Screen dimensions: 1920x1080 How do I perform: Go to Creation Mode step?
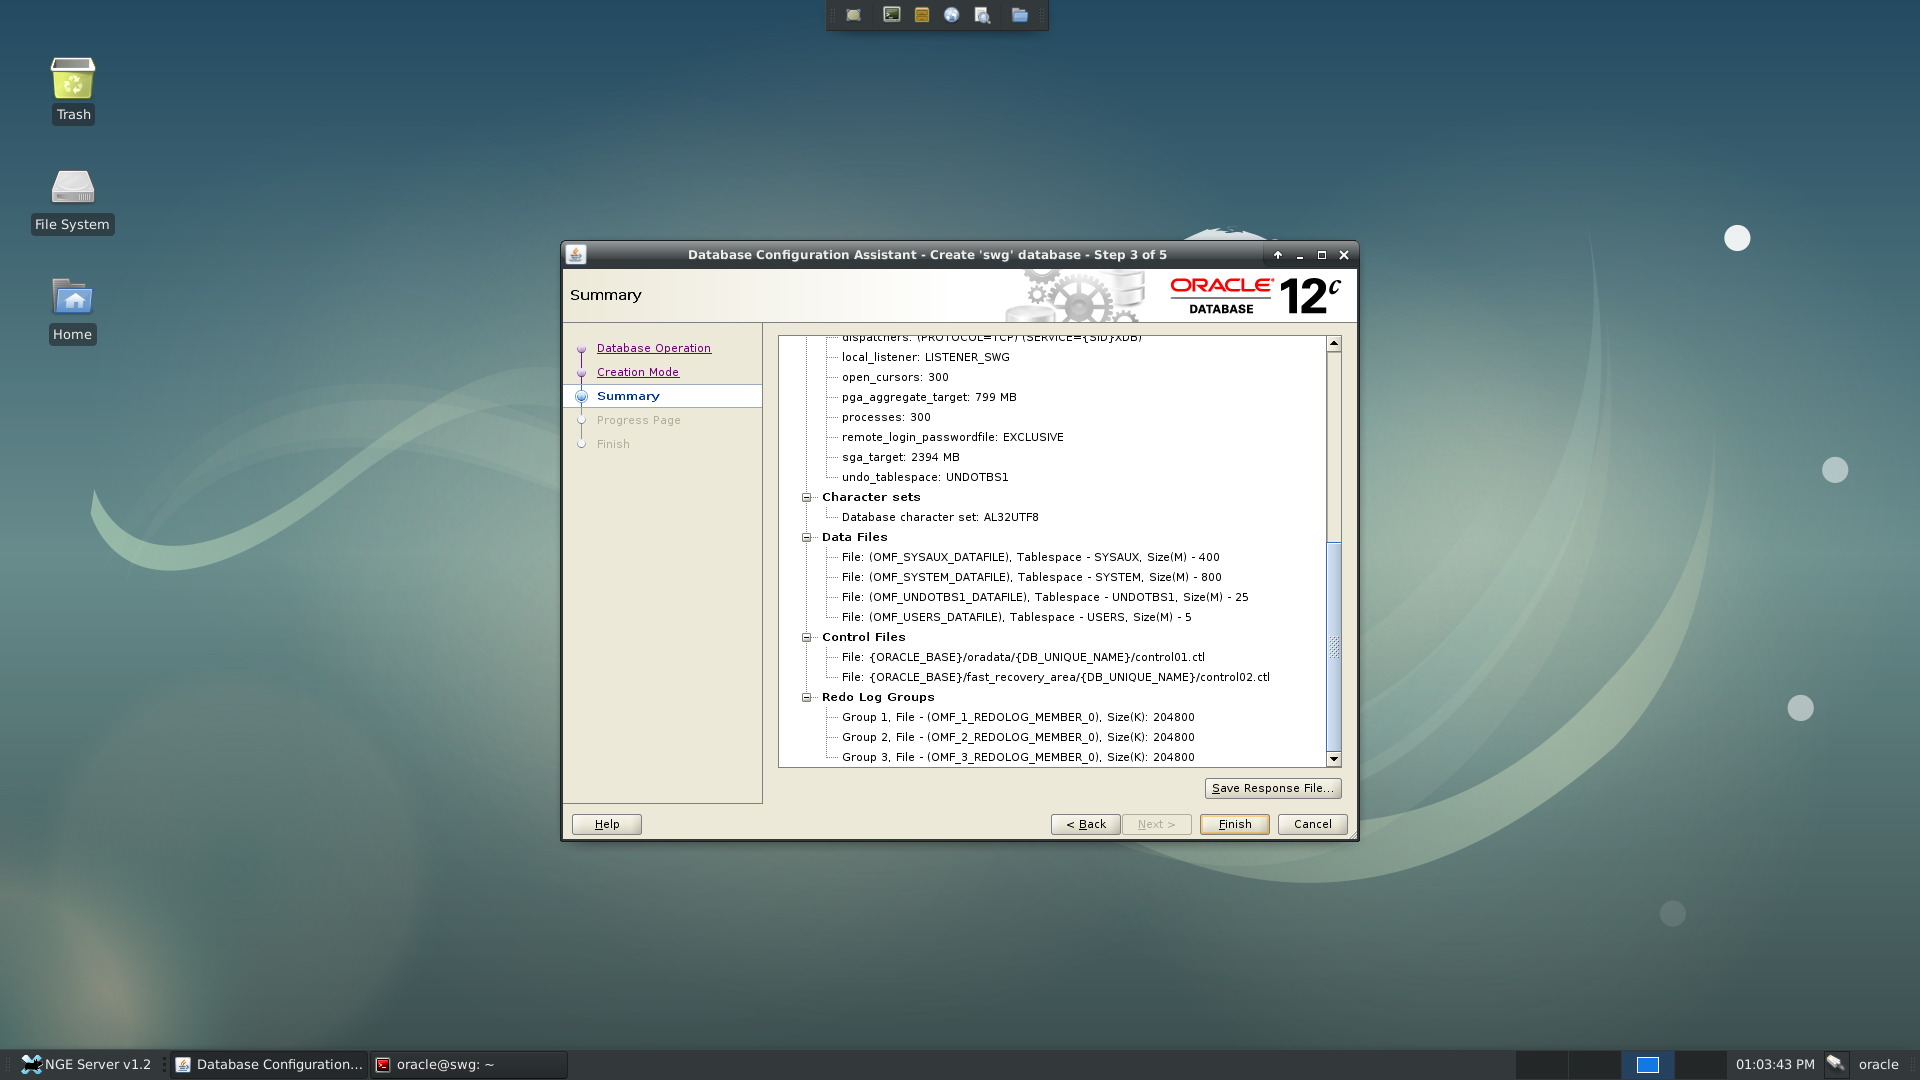(638, 372)
